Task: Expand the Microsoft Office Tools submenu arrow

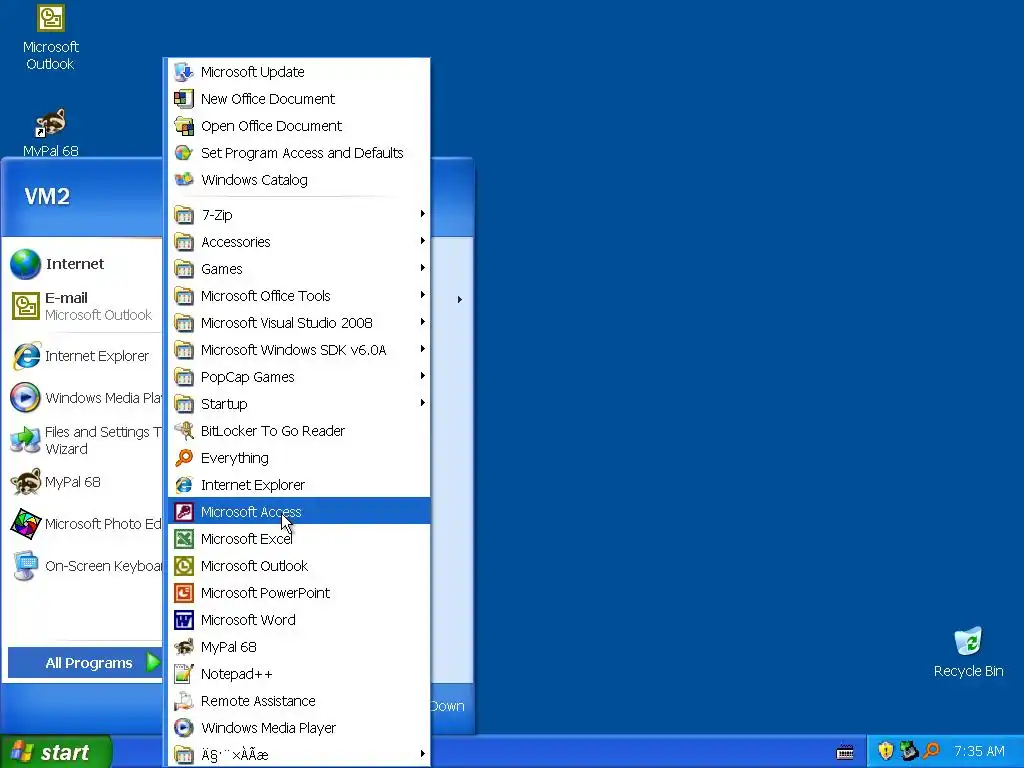Action: [x=423, y=295]
